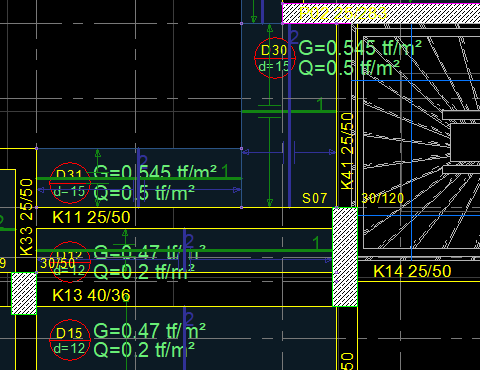The width and height of the screenshot is (480, 370).
Task: Click the hatched column left of K13
Action: (x=24, y=293)
